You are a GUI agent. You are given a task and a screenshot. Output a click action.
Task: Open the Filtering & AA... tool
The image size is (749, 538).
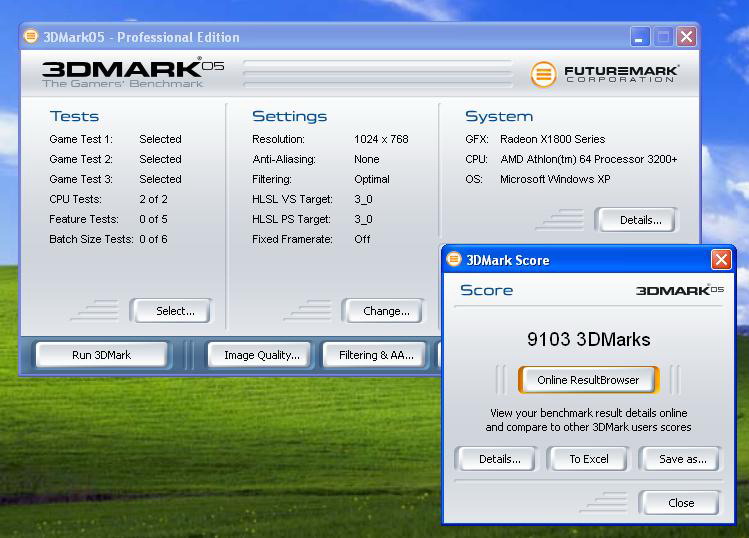376,355
